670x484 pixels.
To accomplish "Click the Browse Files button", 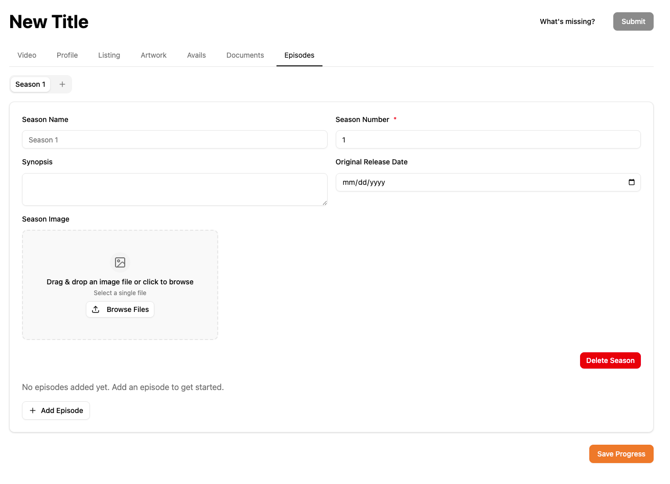I will [x=120, y=310].
